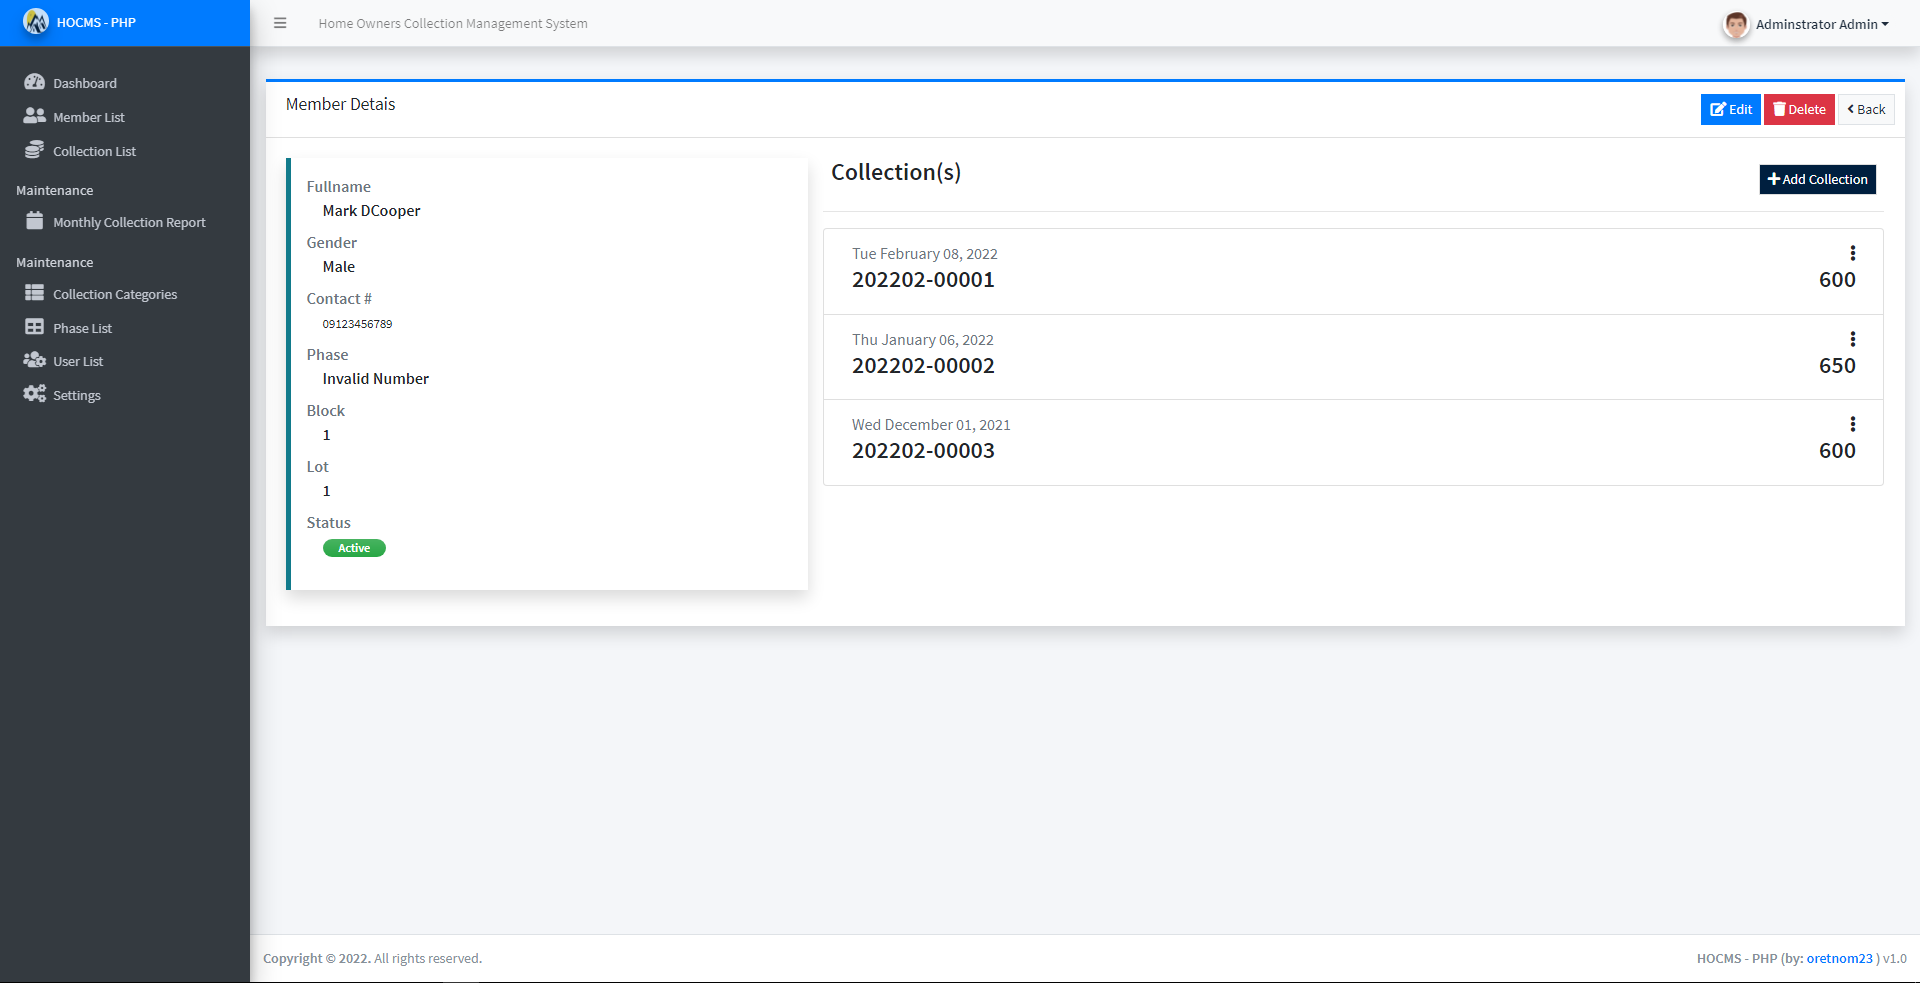Click the date Wed December 01, 2021
The image size is (1920, 983).
point(931,425)
